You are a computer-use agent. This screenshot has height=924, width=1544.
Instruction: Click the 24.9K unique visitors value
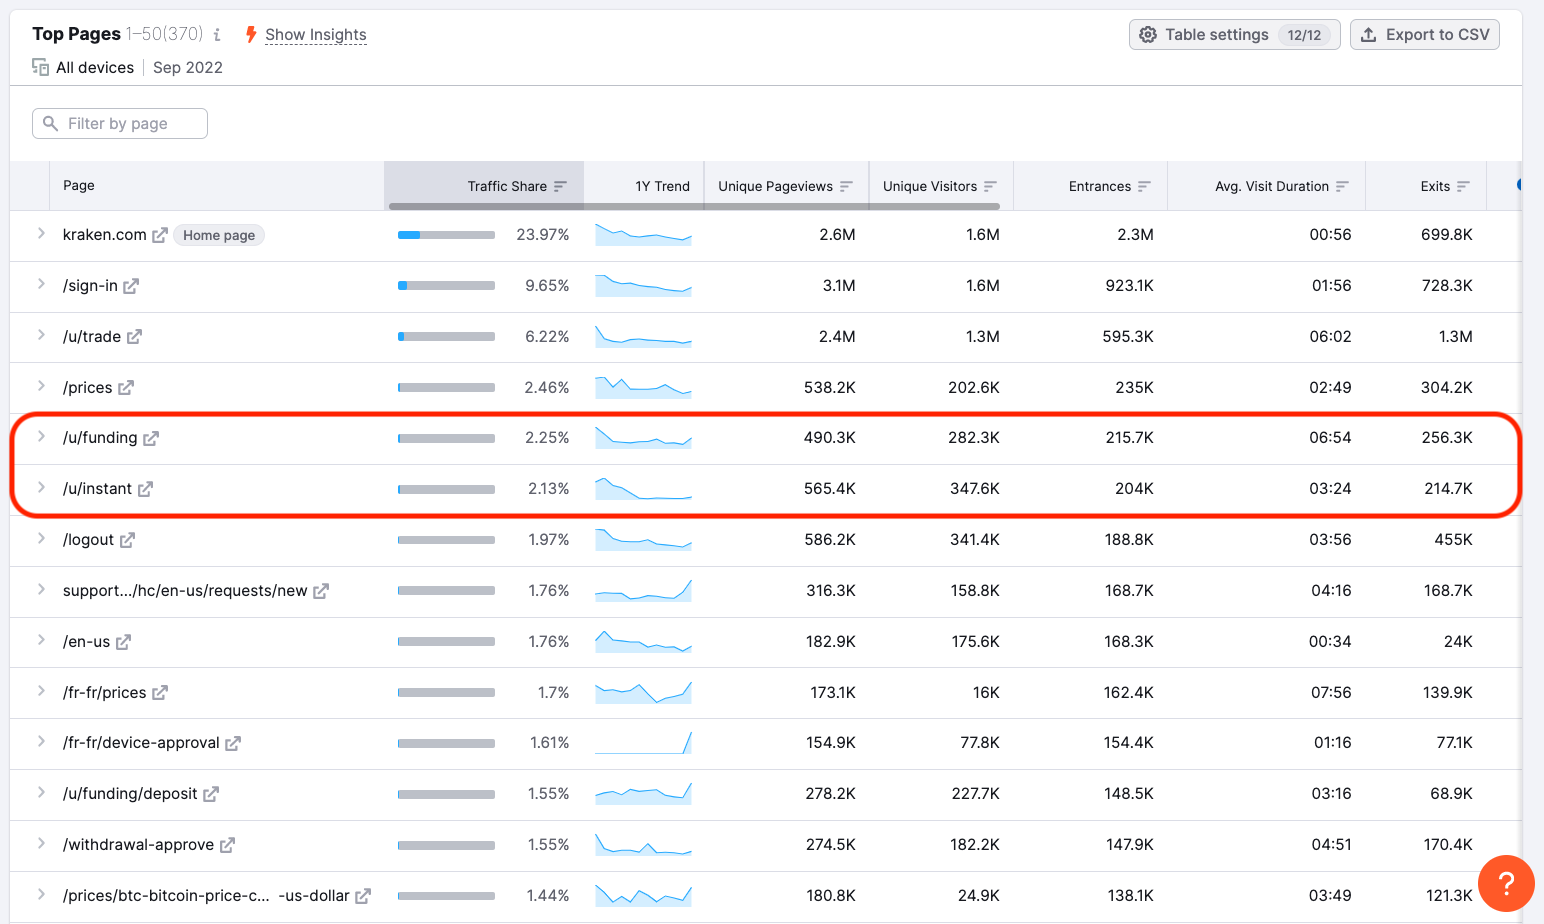[x=979, y=896]
